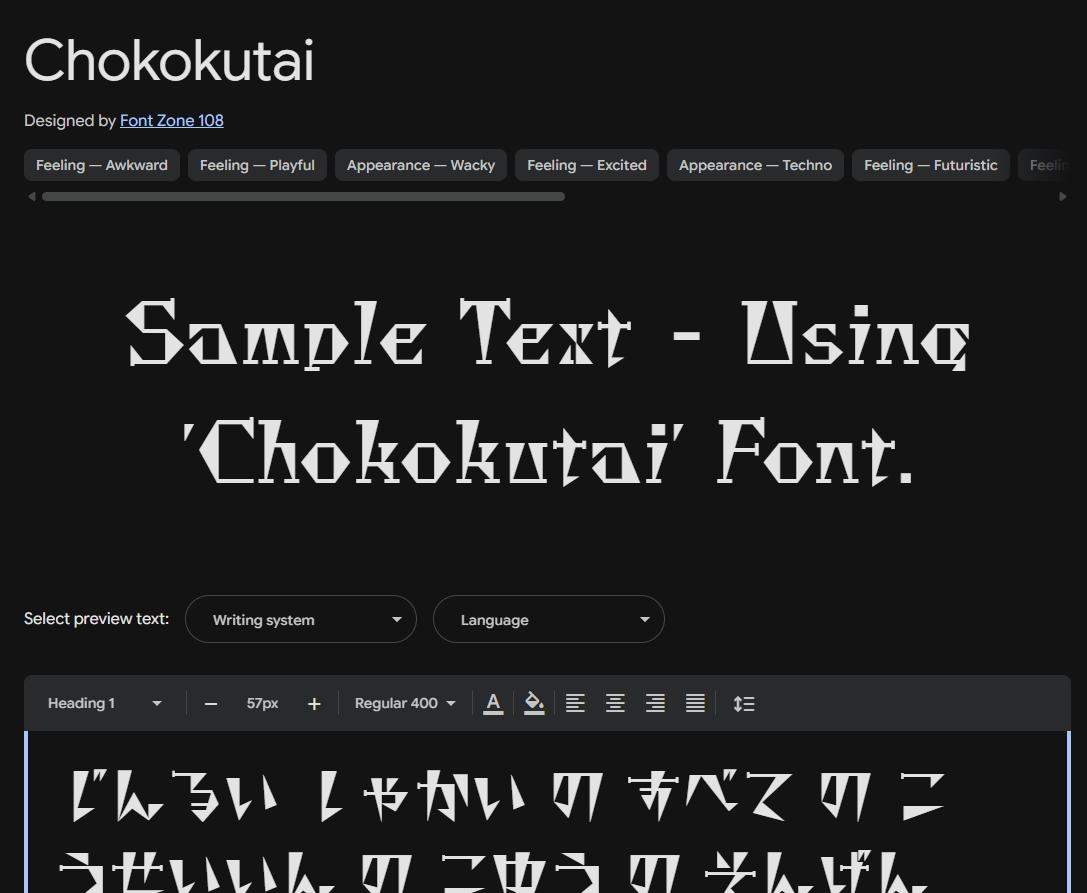Open the background fill color bucket
The width and height of the screenshot is (1087, 893).
click(x=534, y=703)
